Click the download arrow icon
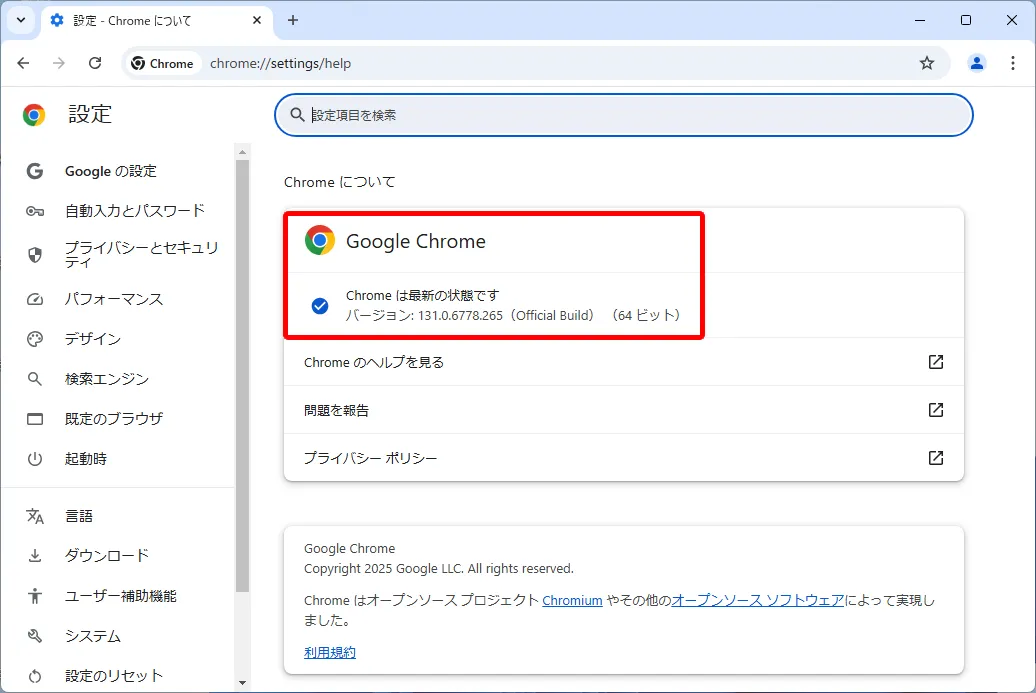Viewport: 1036px width, 693px height. (x=35, y=556)
